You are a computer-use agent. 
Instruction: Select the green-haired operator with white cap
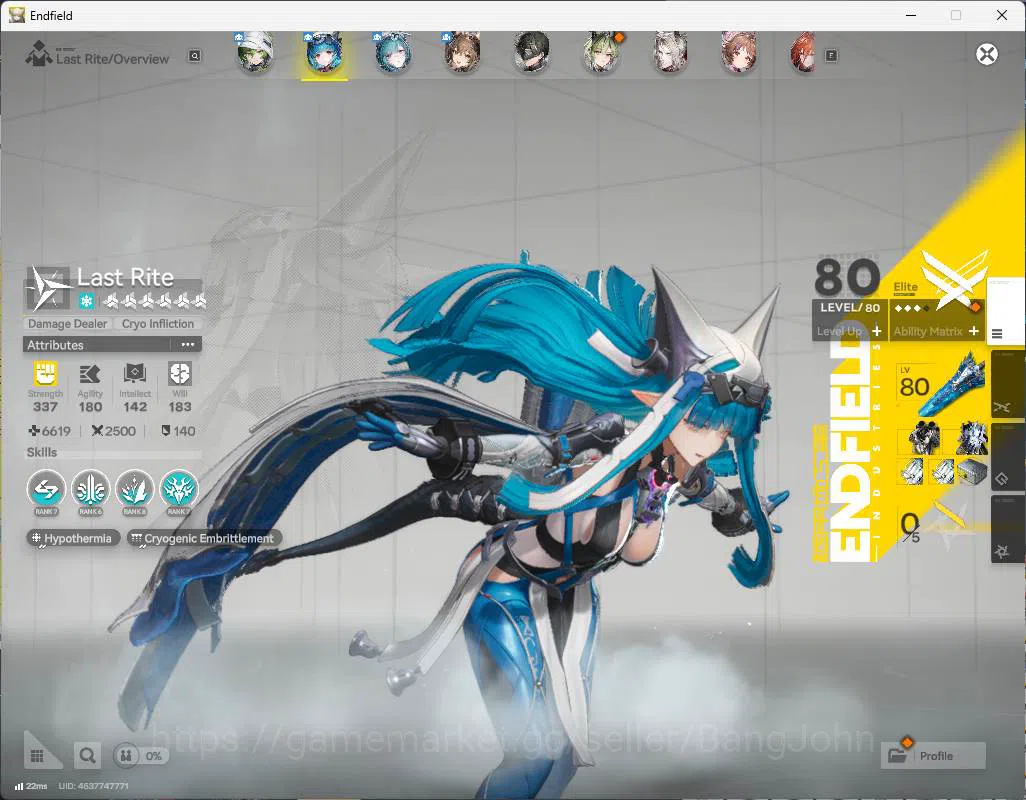point(255,52)
